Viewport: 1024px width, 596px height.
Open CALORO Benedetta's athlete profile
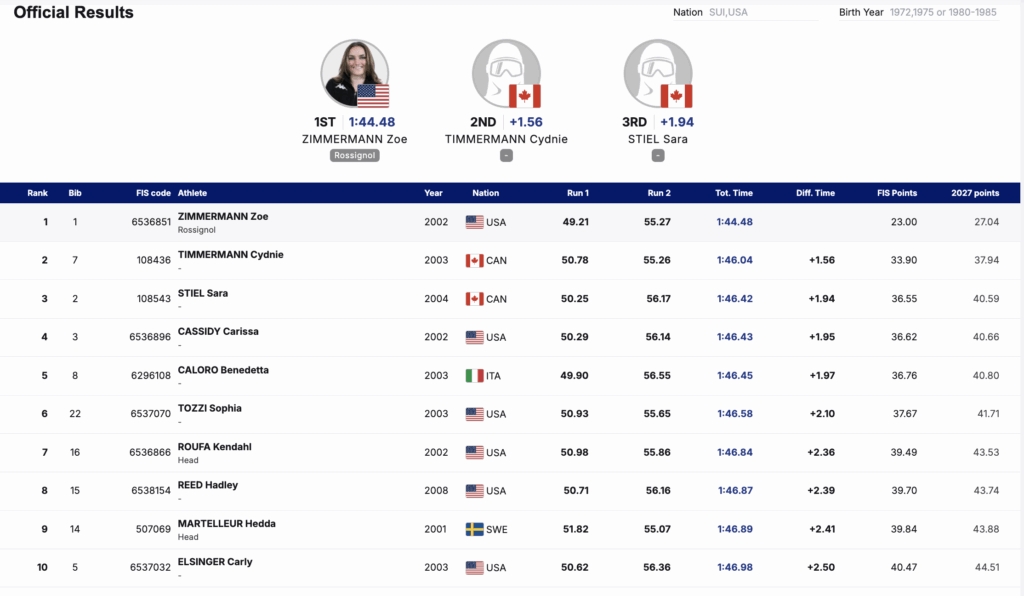pyautogui.click(x=223, y=370)
